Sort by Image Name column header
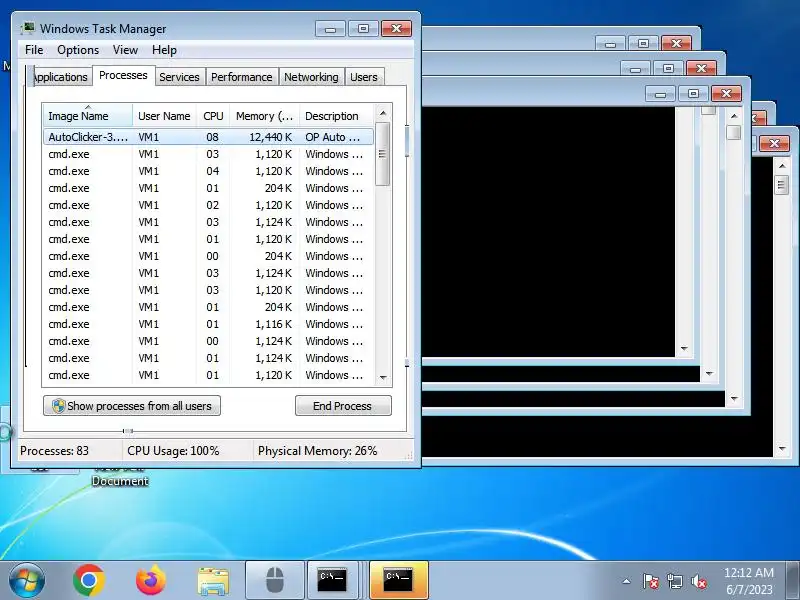800x600 pixels. tap(88, 116)
